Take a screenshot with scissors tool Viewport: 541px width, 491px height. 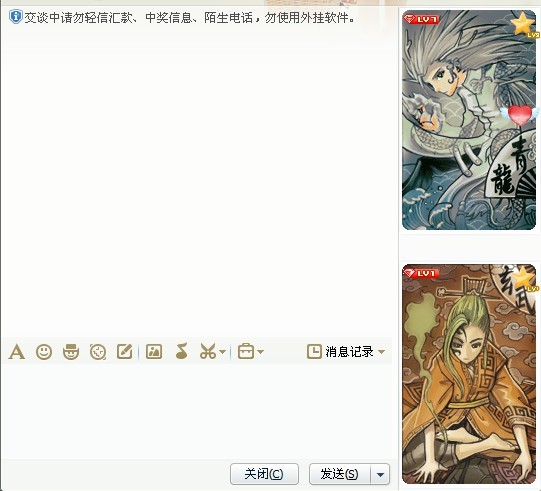pyautogui.click(x=208, y=352)
